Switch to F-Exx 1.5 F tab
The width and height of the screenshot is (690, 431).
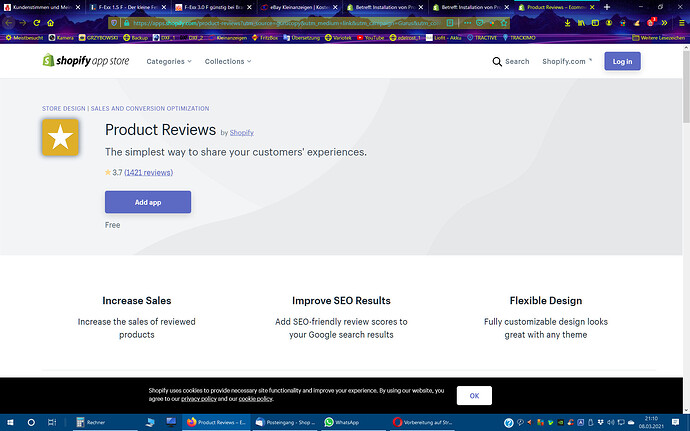coord(128,7)
